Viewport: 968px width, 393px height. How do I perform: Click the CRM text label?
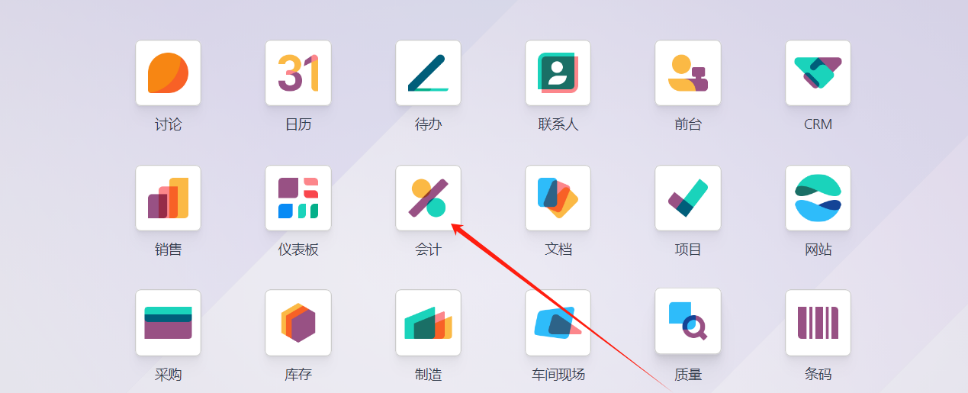pyautogui.click(x=818, y=125)
